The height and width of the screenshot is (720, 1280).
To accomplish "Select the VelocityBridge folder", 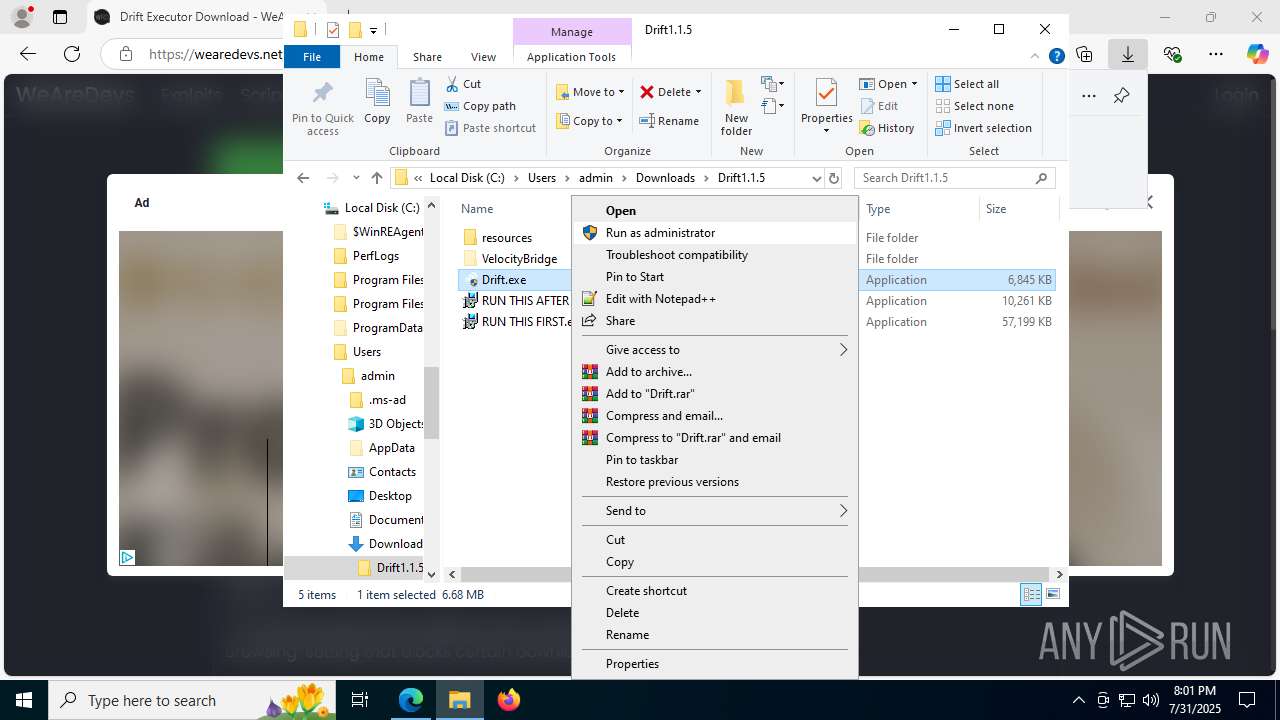I will point(519,259).
